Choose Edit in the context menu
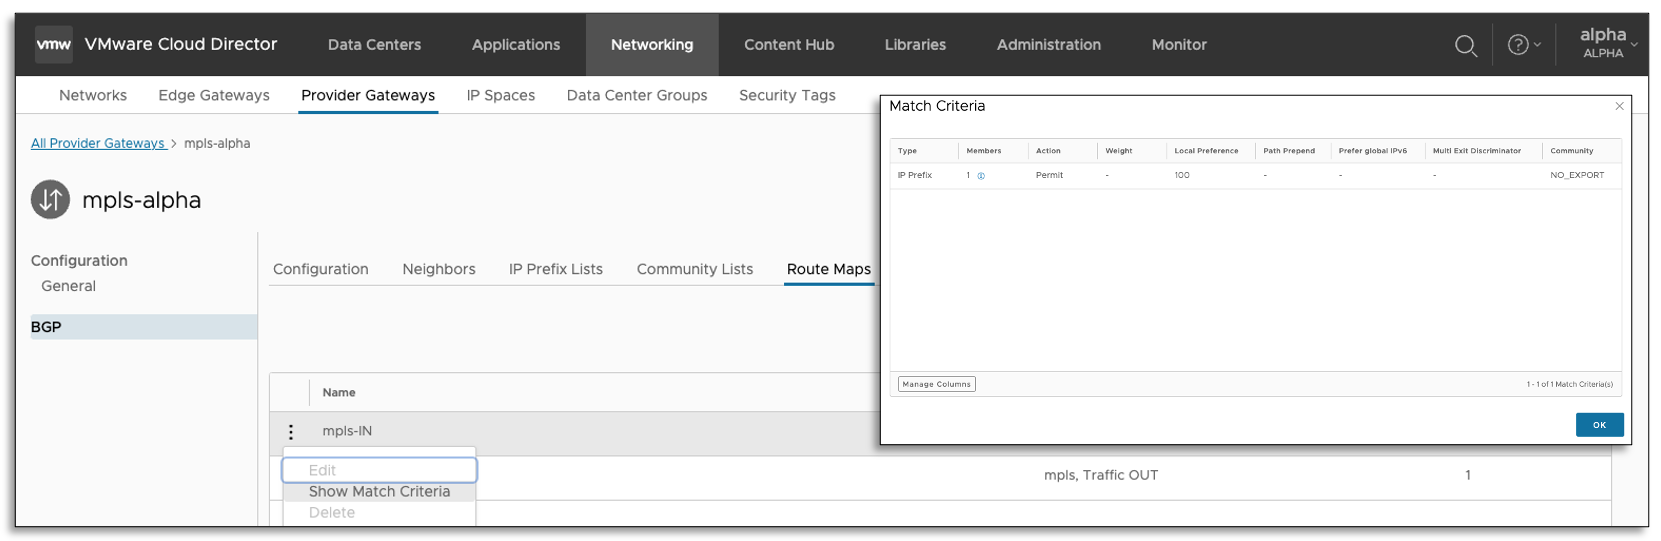This screenshot has width=1661, height=541. click(323, 470)
